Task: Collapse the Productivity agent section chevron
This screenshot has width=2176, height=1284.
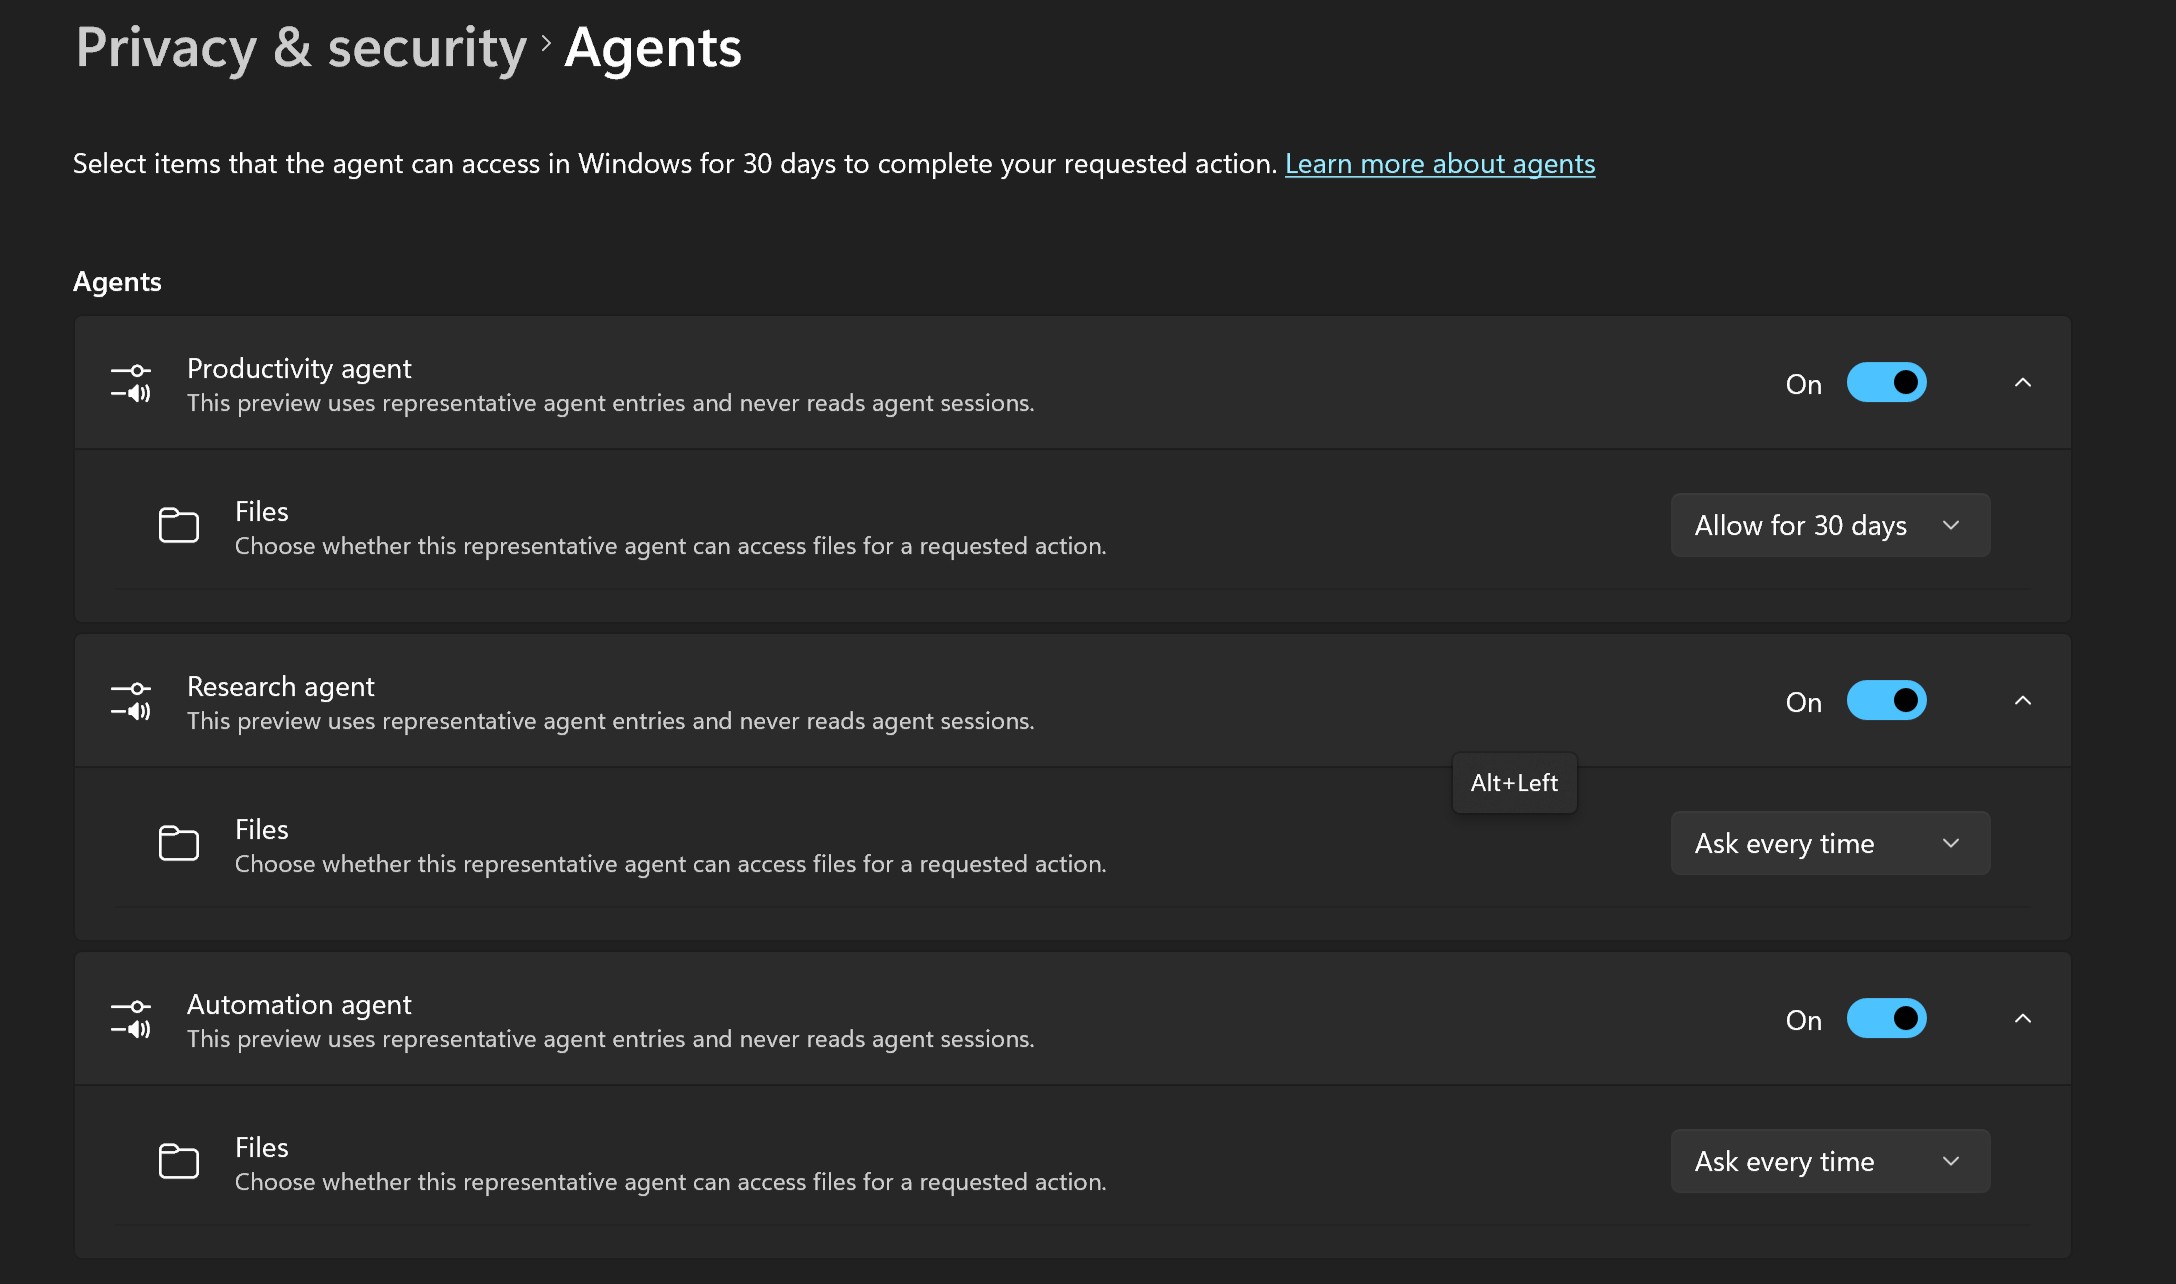Action: pos(2023,383)
